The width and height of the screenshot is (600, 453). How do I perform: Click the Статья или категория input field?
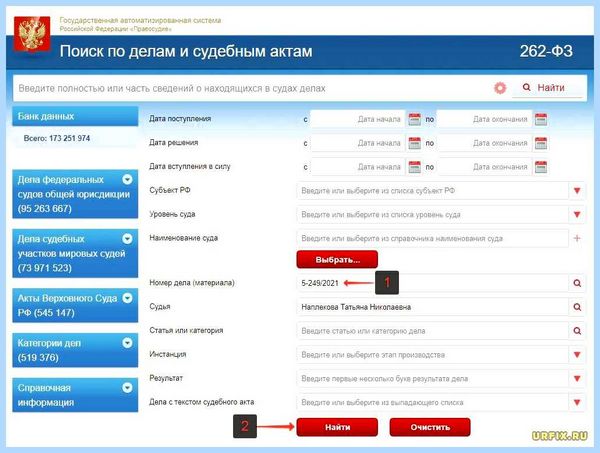(x=432, y=331)
